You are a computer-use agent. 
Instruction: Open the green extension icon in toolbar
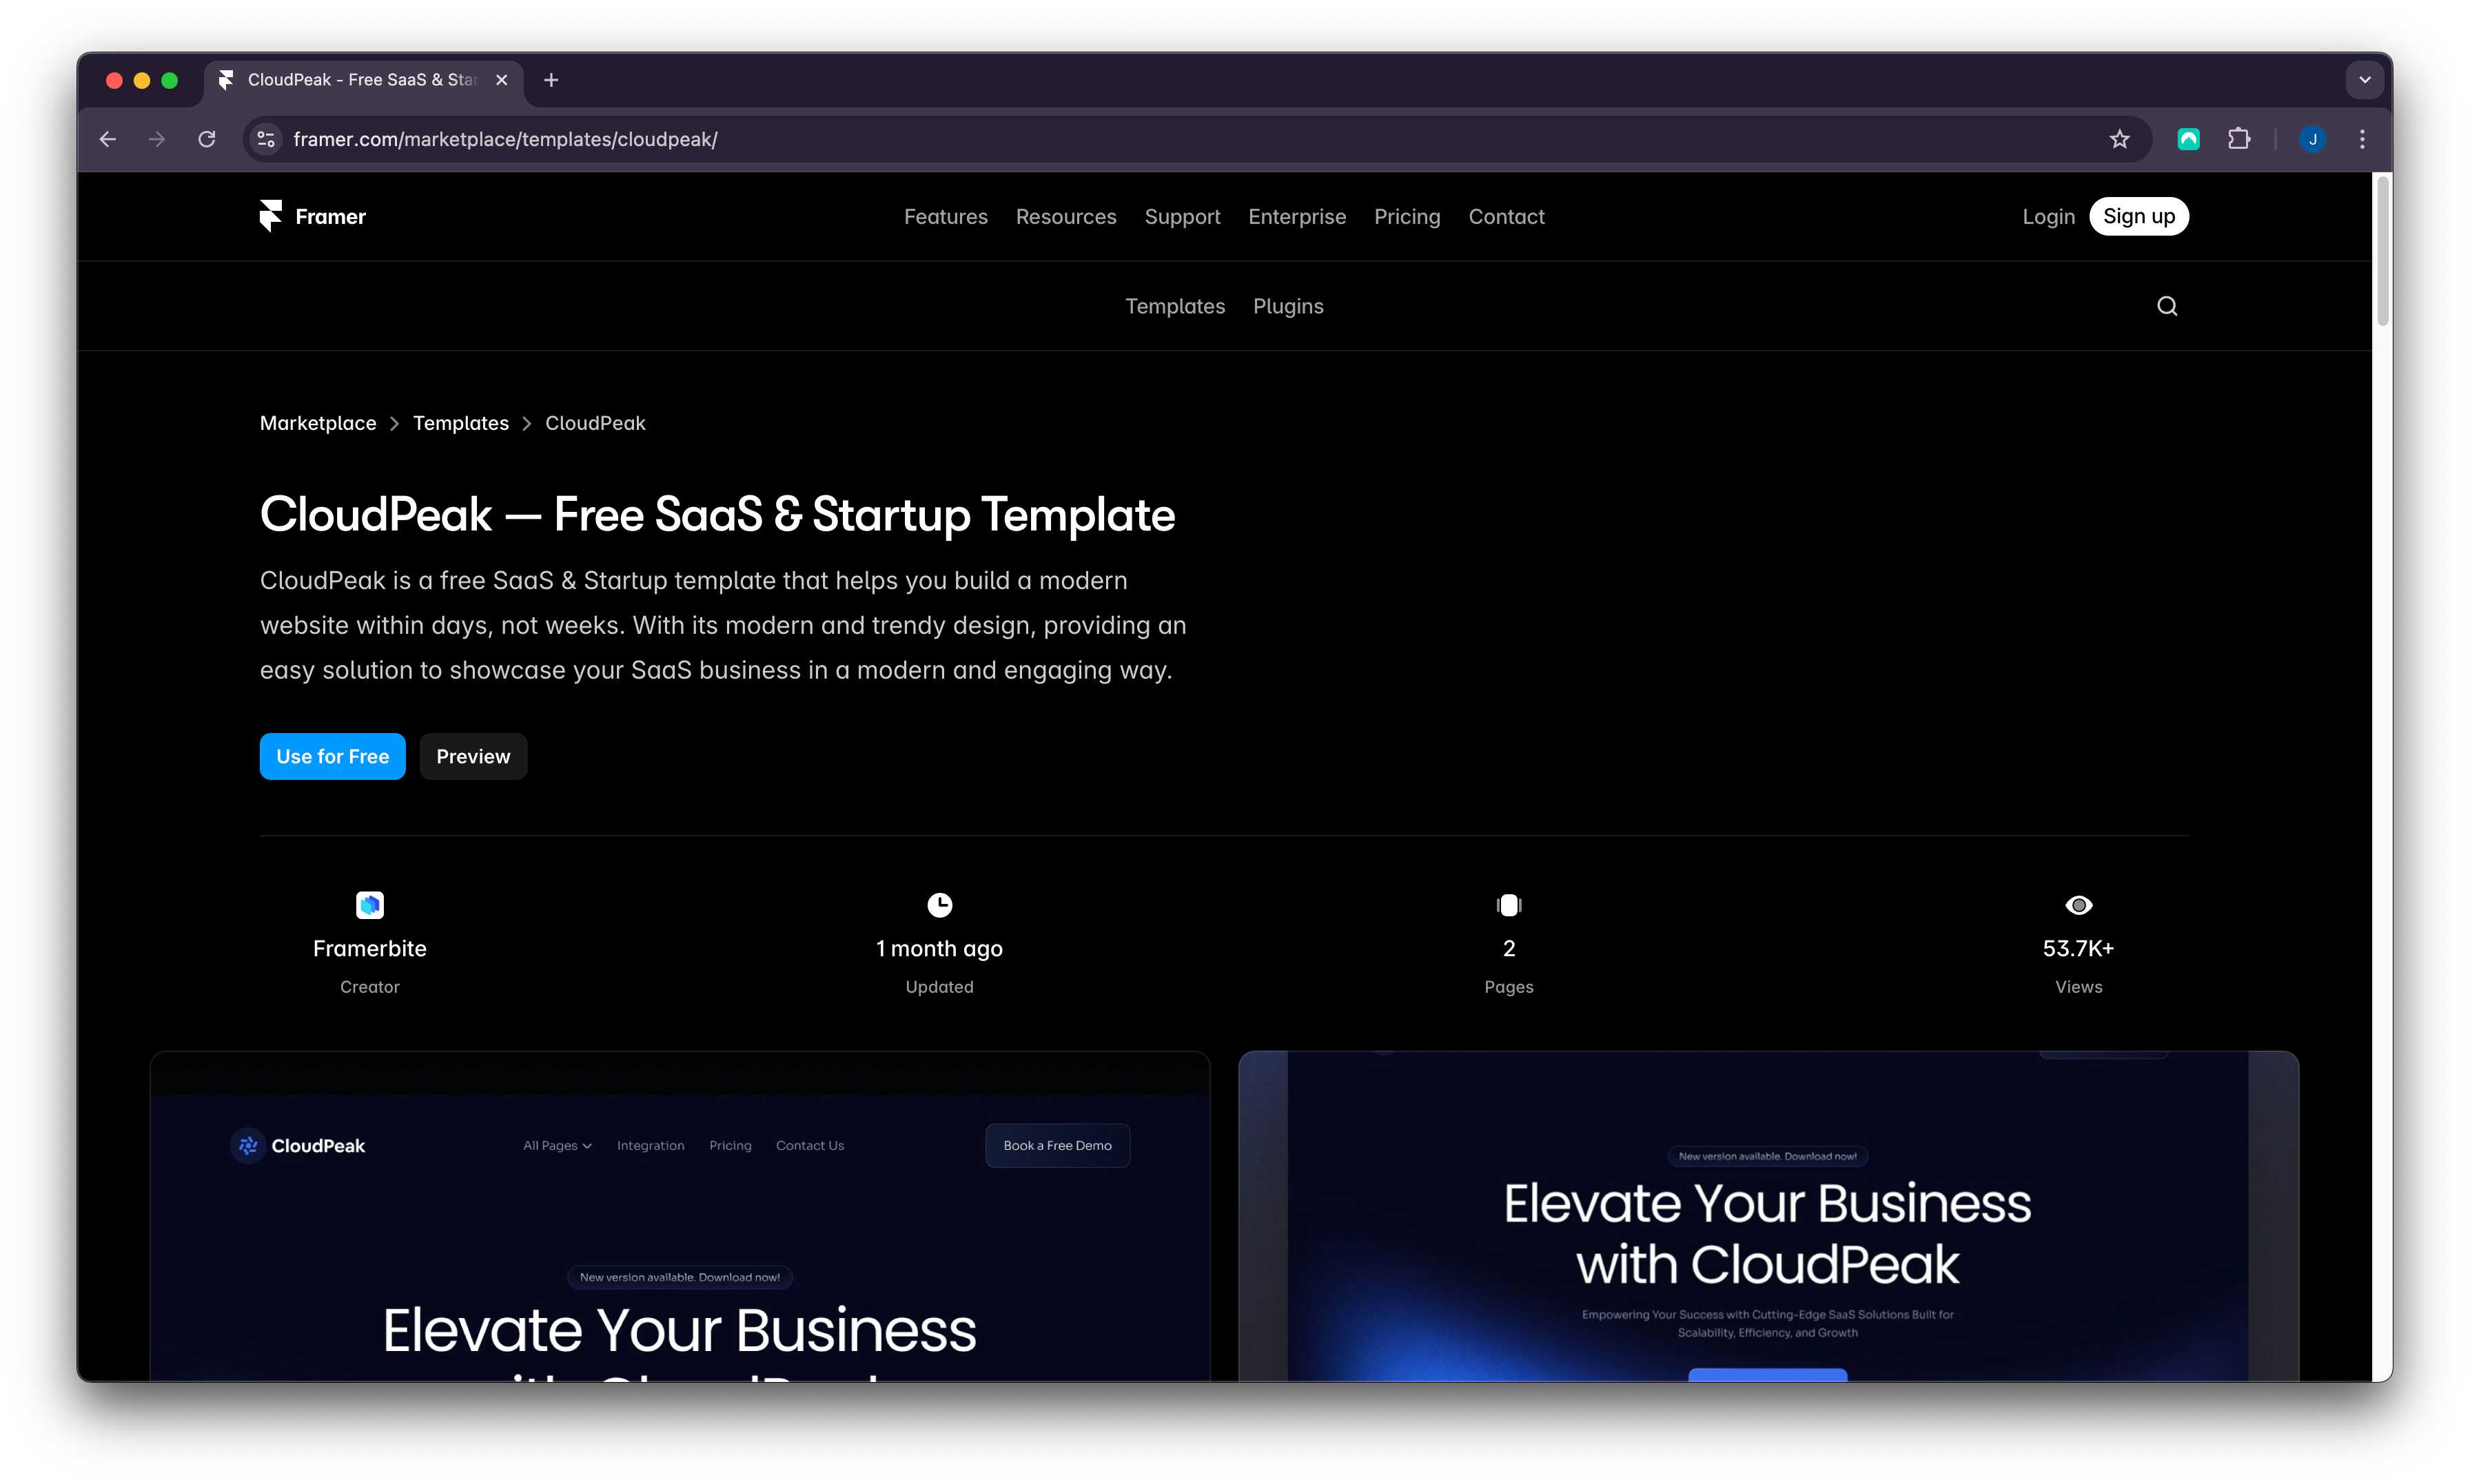pyautogui.click(x=2188, y=139)
